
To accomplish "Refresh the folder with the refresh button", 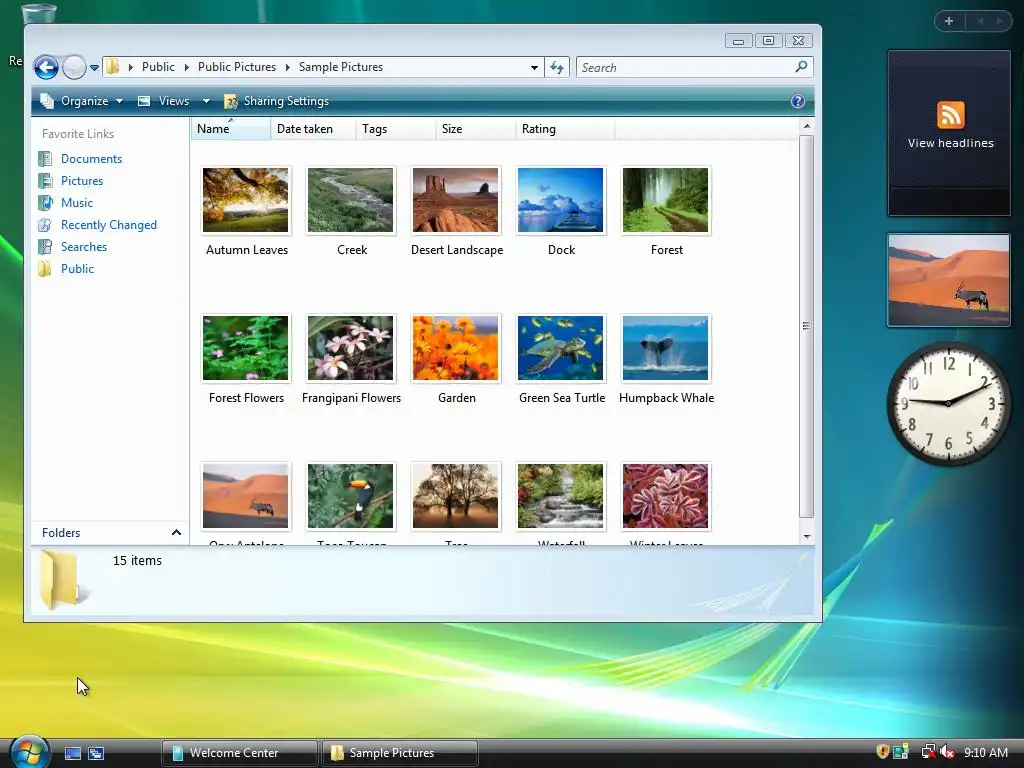I will (x=557, y=67).
